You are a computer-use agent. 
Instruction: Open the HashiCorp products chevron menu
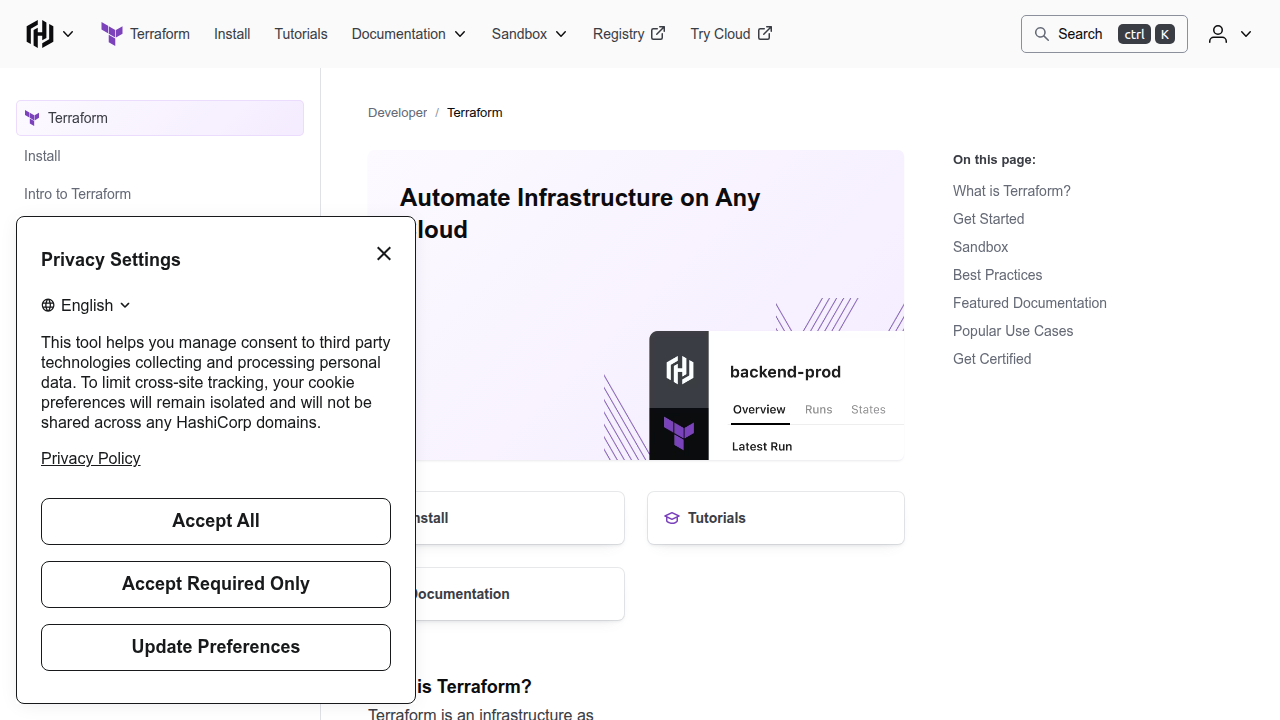[68, 34]
